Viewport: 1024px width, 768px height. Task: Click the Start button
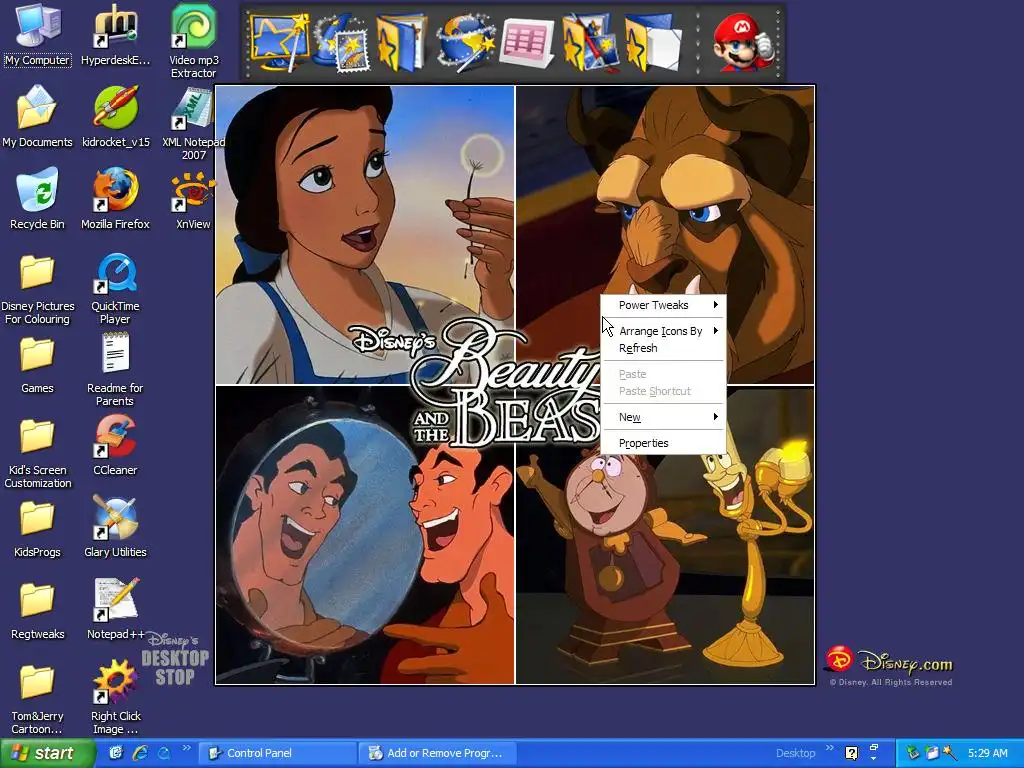click(x=47, y=754)
